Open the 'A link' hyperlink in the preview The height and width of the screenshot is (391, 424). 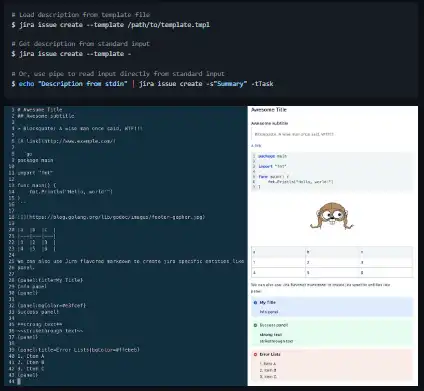(x=256, y=146)
